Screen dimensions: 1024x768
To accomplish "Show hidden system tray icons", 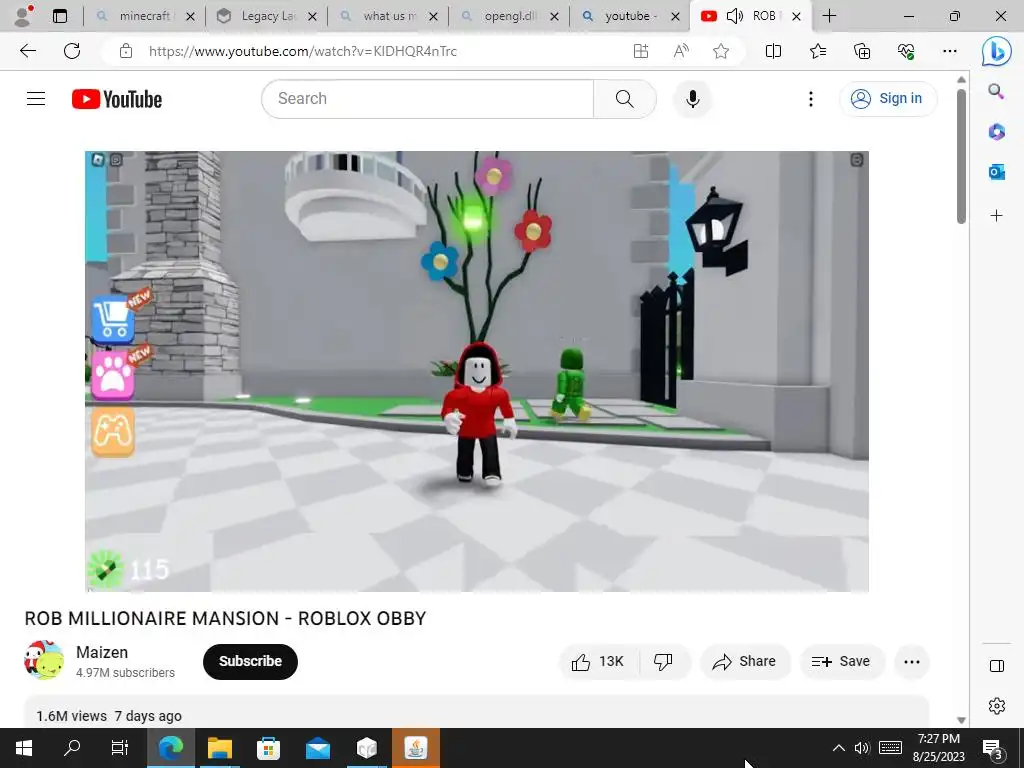I will click(839, 748).
